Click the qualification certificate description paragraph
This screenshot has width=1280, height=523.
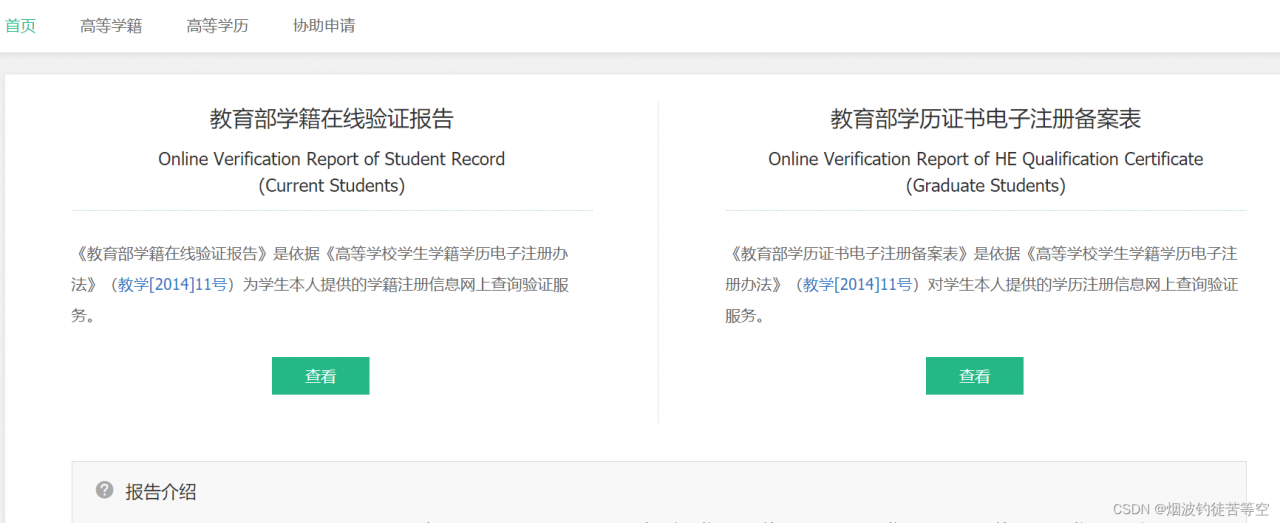982,285
